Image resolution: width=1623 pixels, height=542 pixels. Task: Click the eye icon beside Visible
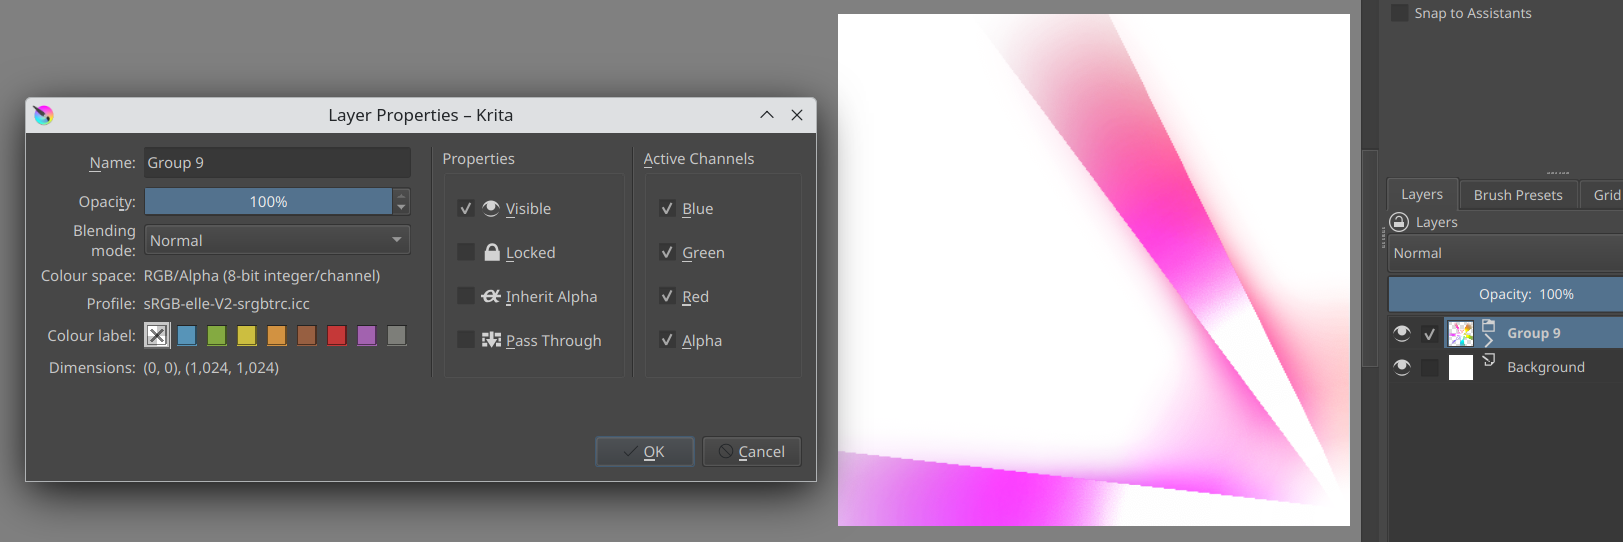[x=491, y=208]
